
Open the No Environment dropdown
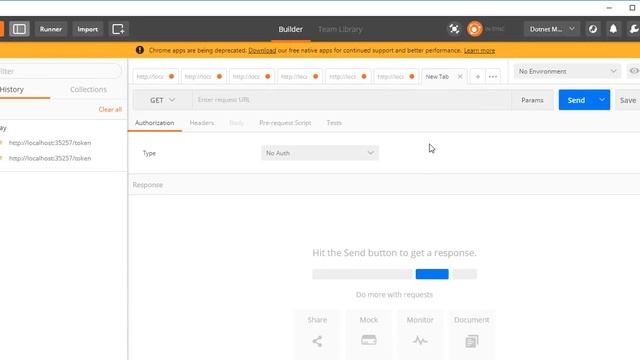click(567, 71)
